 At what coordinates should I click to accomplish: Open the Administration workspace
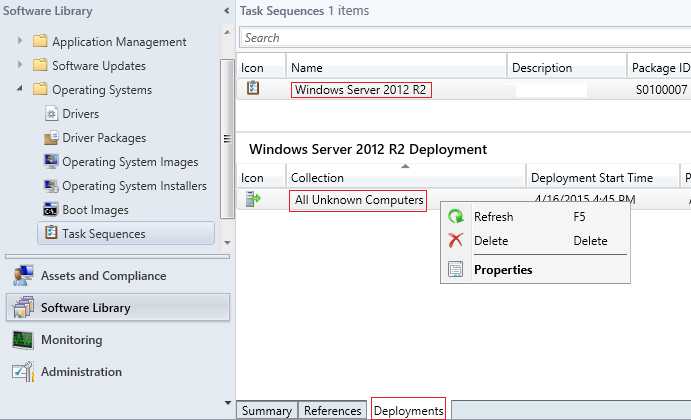118,372
